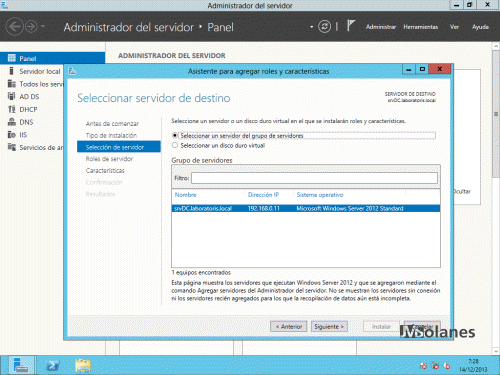This screenshot has width=500, height=375.
Task: Click the DNS role icon
Action: 12,122
